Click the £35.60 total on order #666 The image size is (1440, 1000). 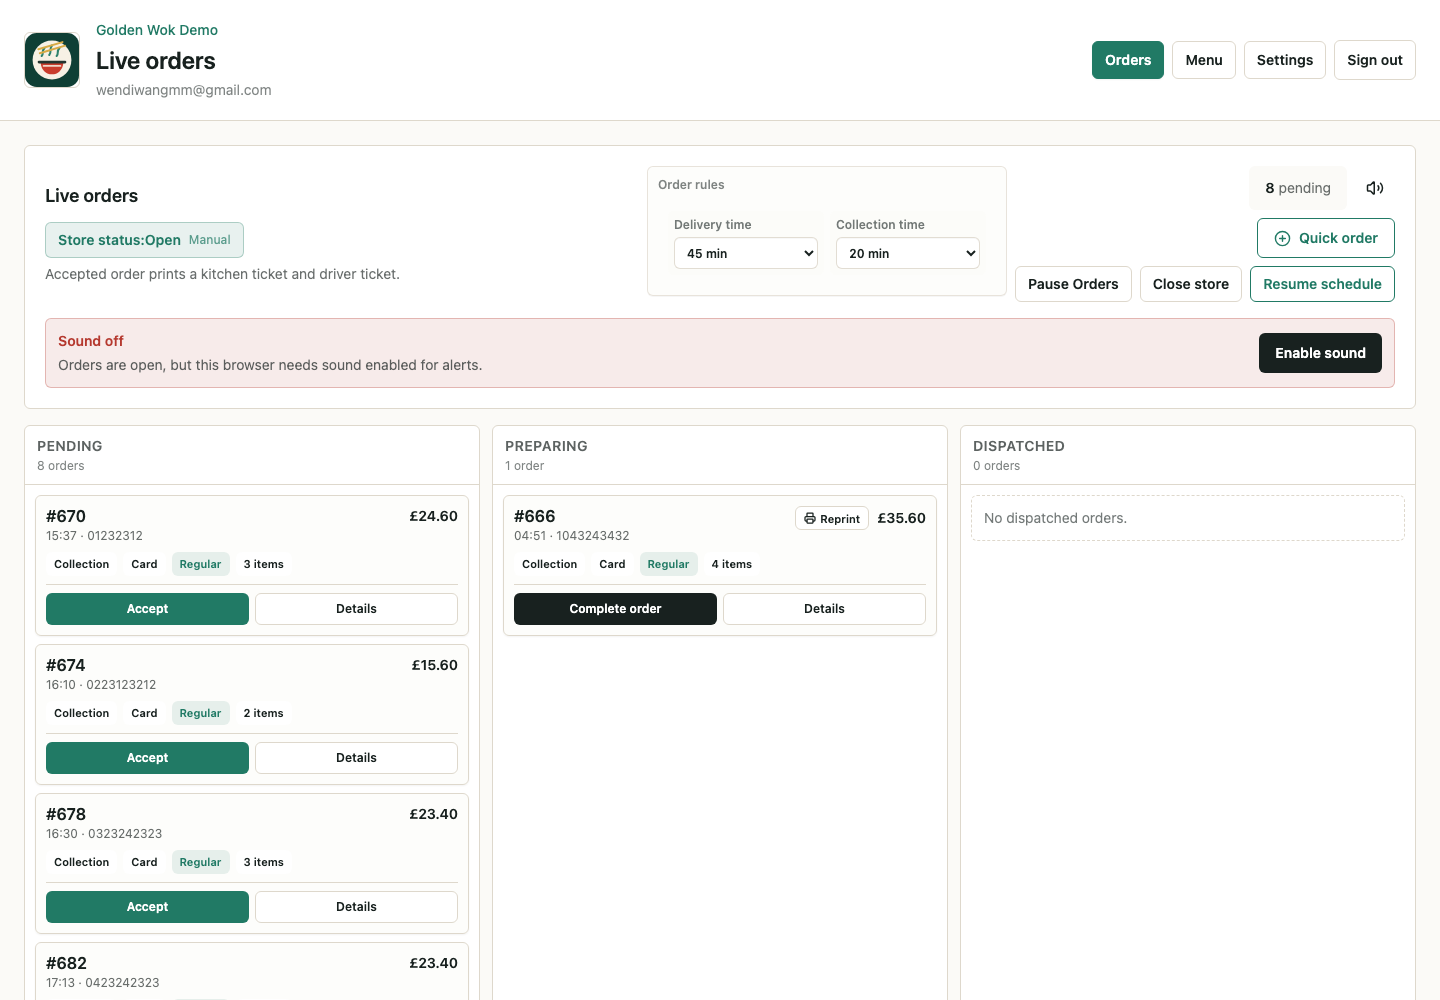pyautogui.click(x=901, y=518)
